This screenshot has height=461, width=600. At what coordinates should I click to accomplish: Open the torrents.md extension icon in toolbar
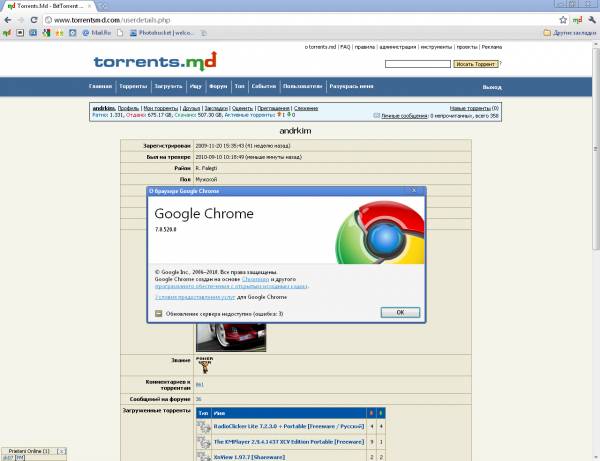pyautogui.click(x=577, y=20)
